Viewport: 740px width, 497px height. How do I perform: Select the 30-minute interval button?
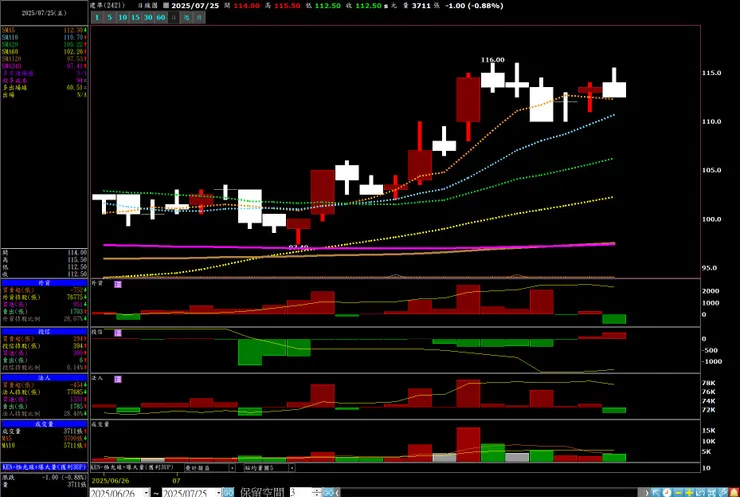(148, 17)
